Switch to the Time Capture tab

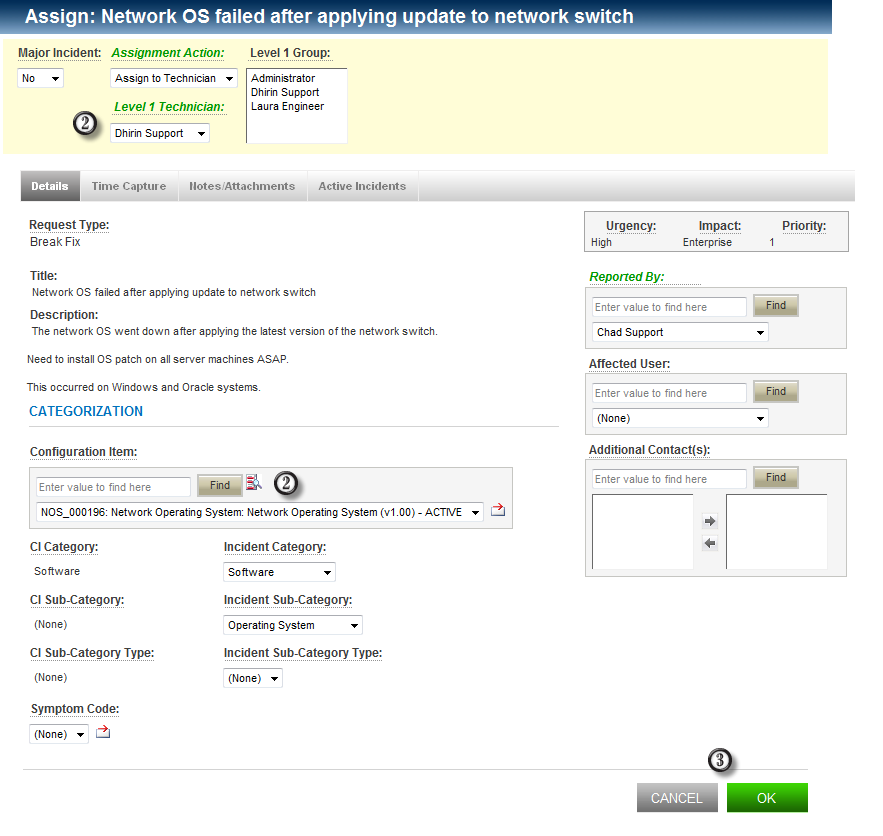[x=129, y=186]
